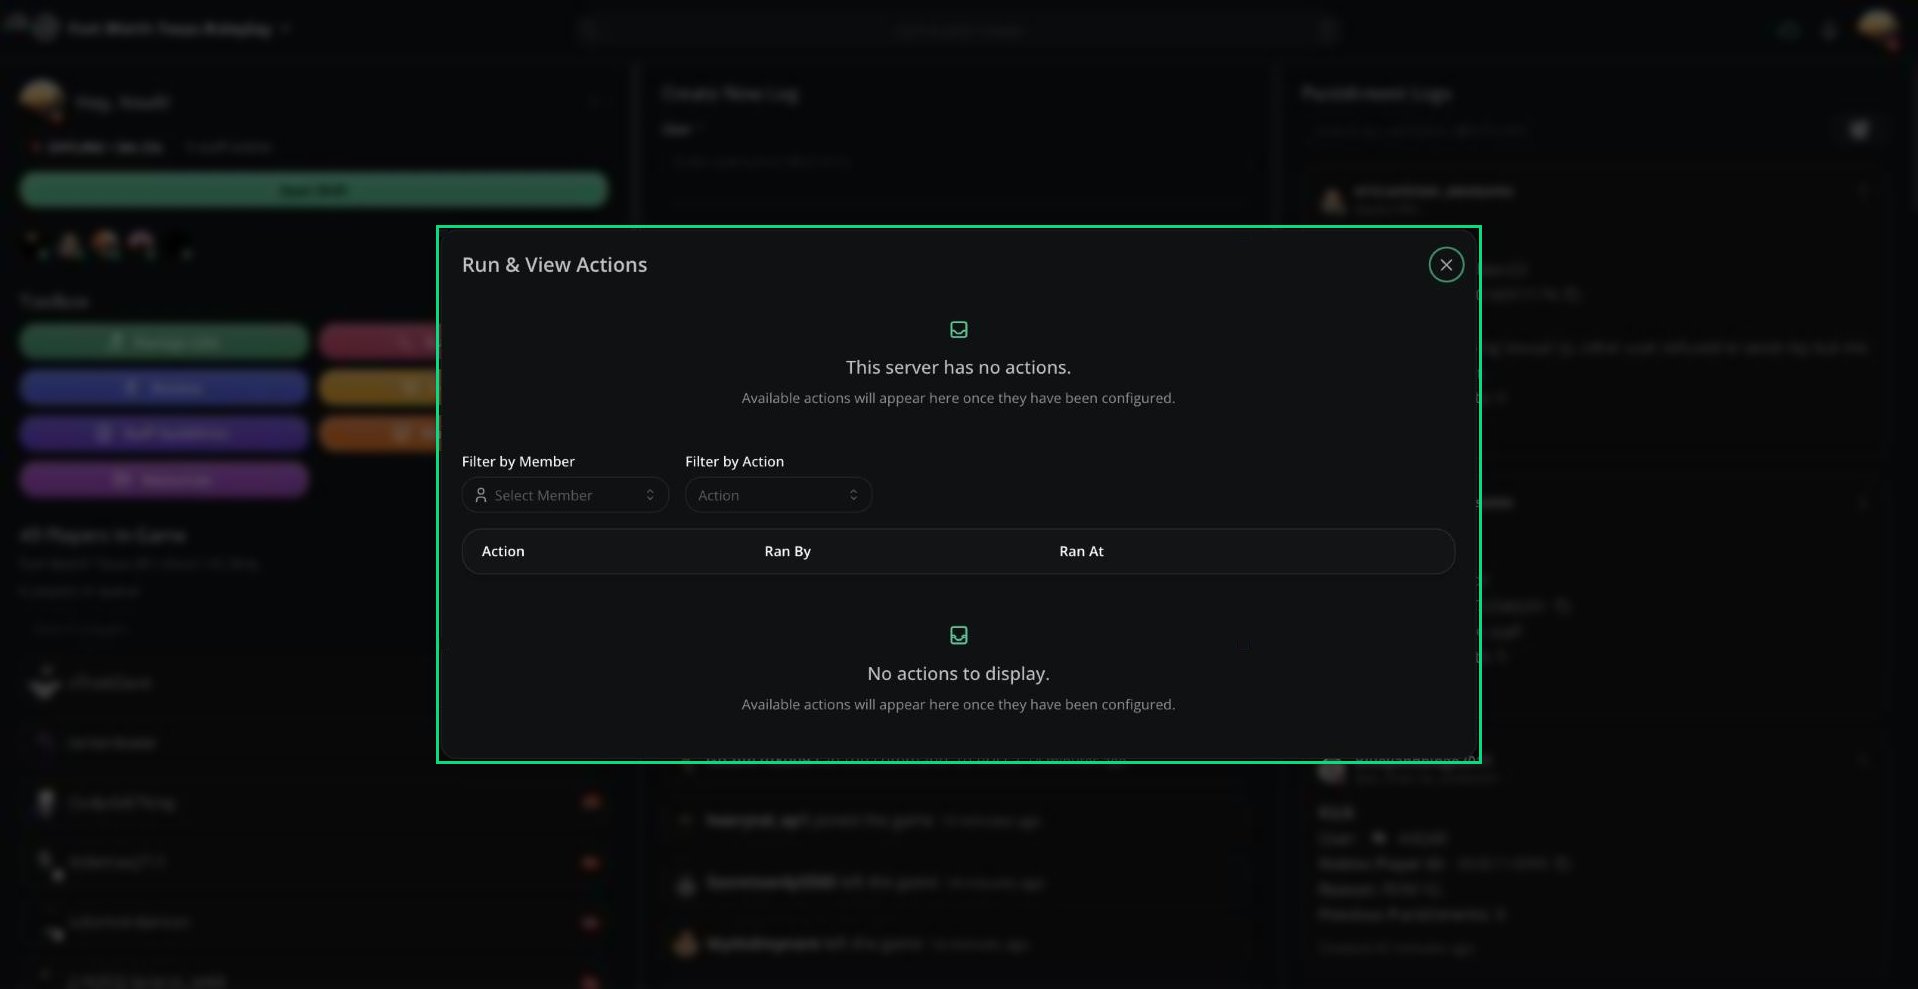Click the inbox icon above "This server has no actions."
1918x989 pixels.
[x=958, y=329]
